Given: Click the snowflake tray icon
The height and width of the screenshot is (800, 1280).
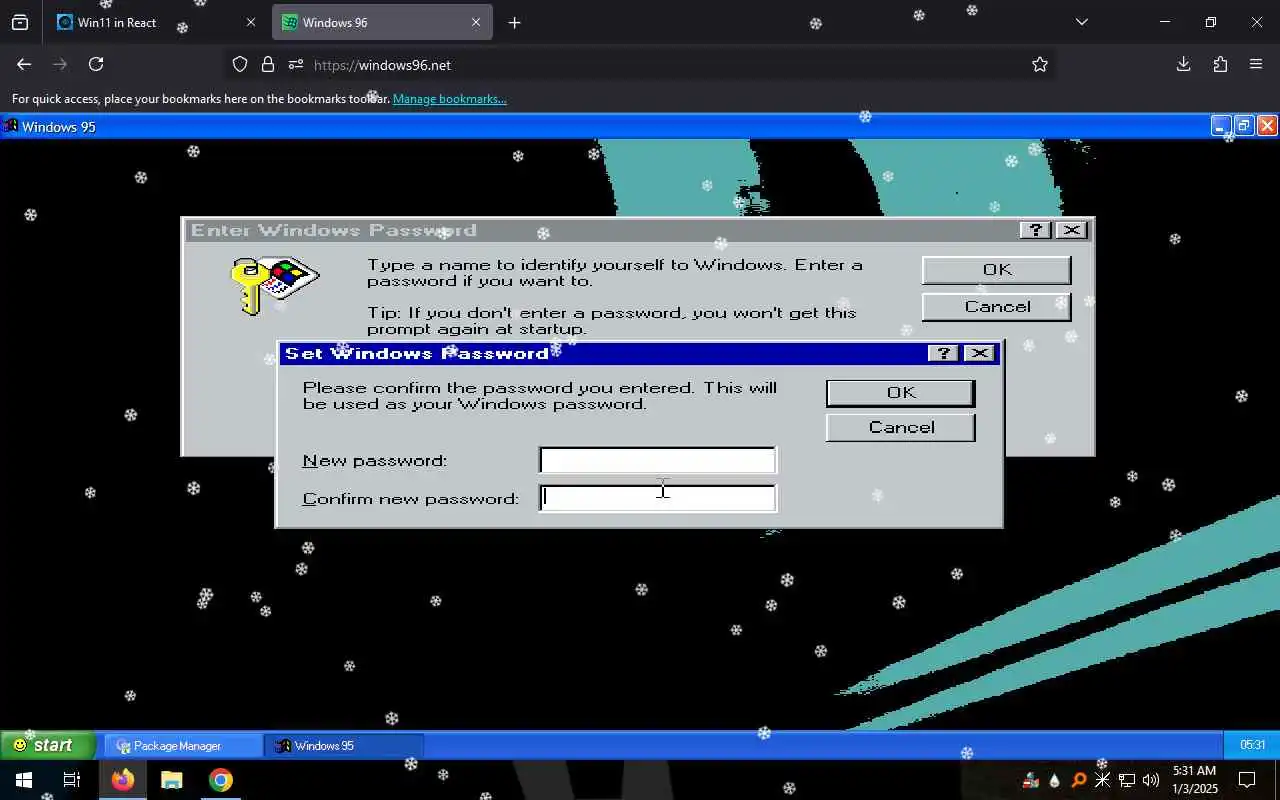Looking at the screenshot, I should pos(1102,780).
